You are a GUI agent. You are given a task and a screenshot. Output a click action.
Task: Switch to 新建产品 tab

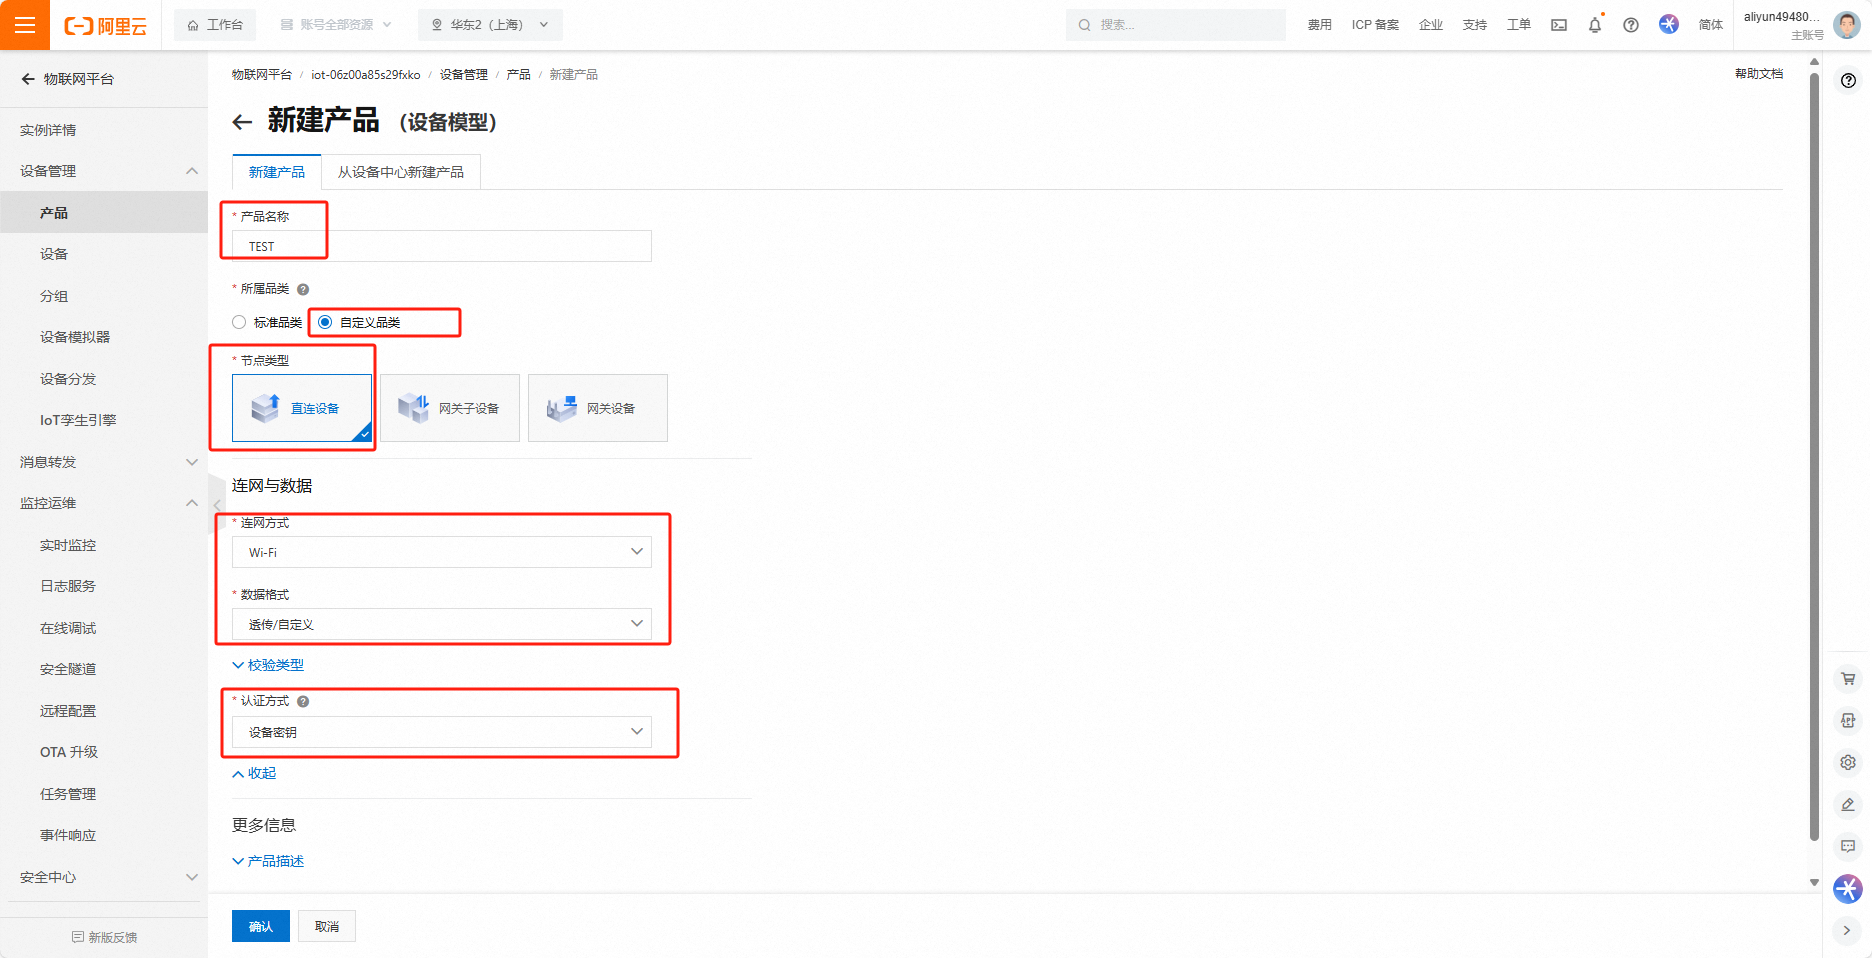277,172
